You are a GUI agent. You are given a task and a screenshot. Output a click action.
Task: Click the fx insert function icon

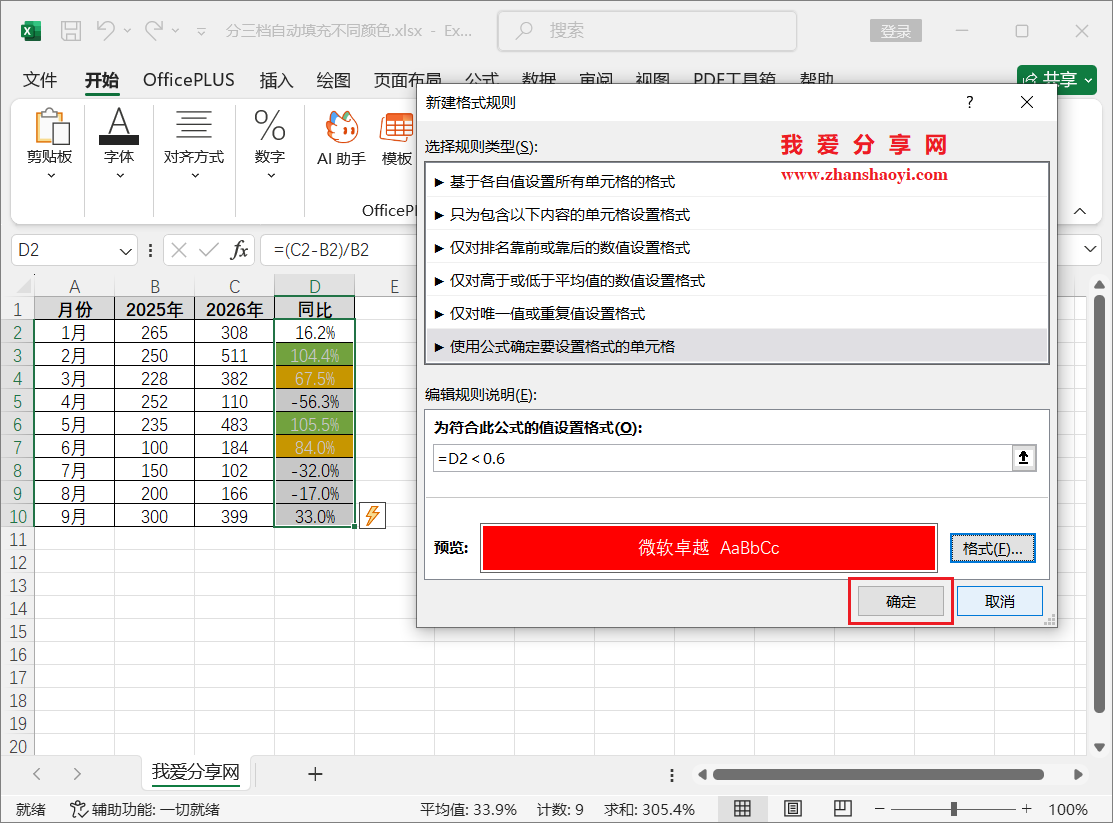239,250
